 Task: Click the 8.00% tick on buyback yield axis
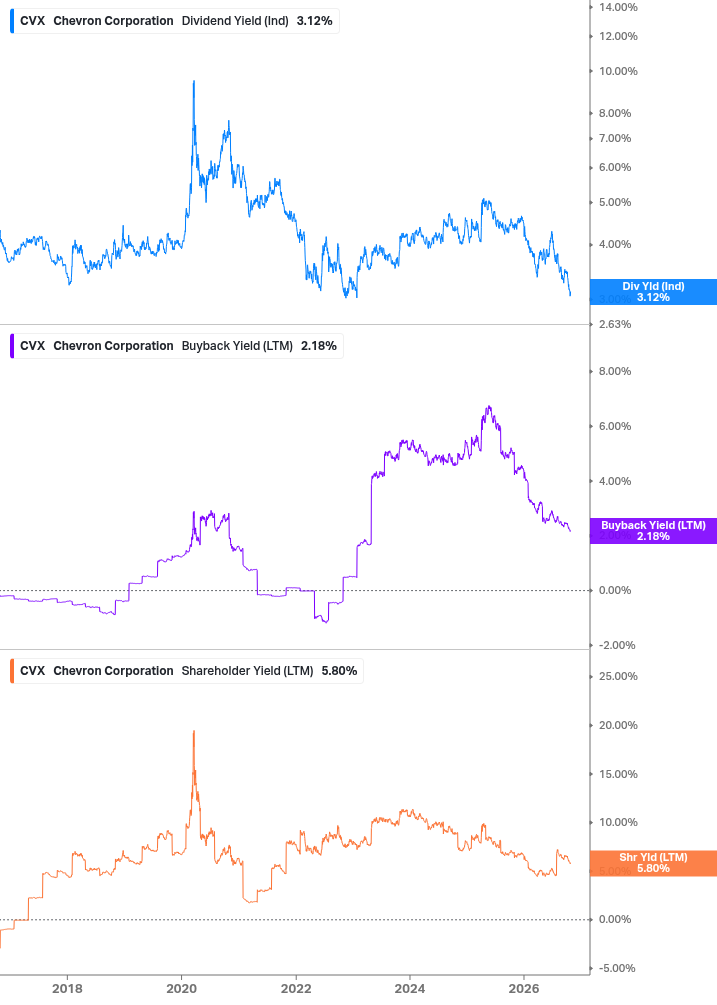click(614, 372)
